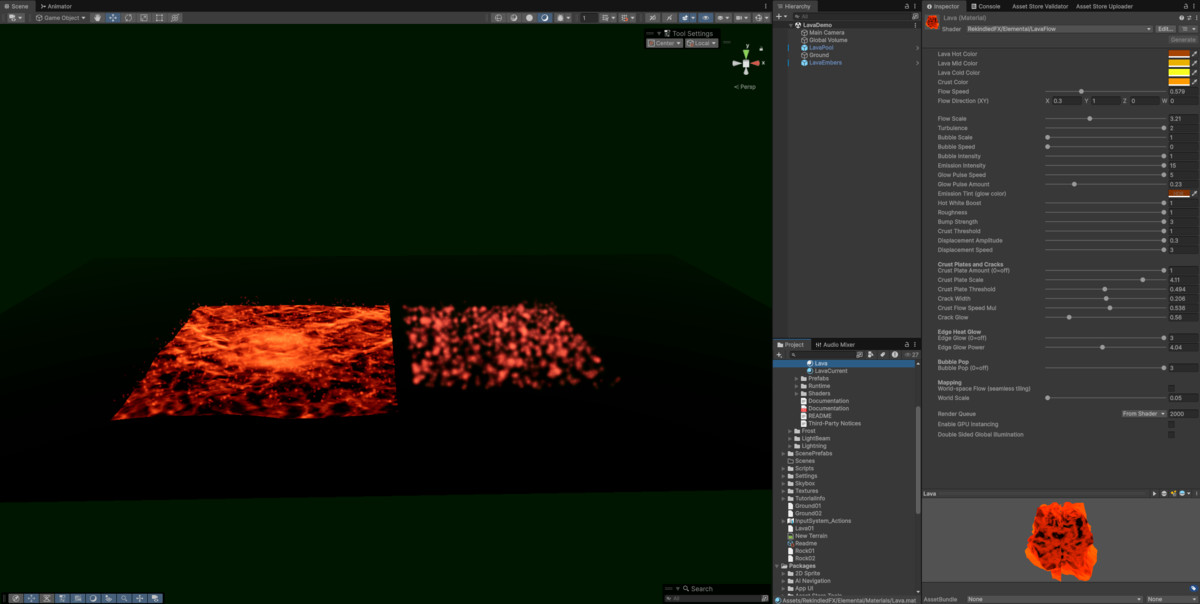
Task: Click the Flow Direction X input field
Action: [x=1069, y=101]
